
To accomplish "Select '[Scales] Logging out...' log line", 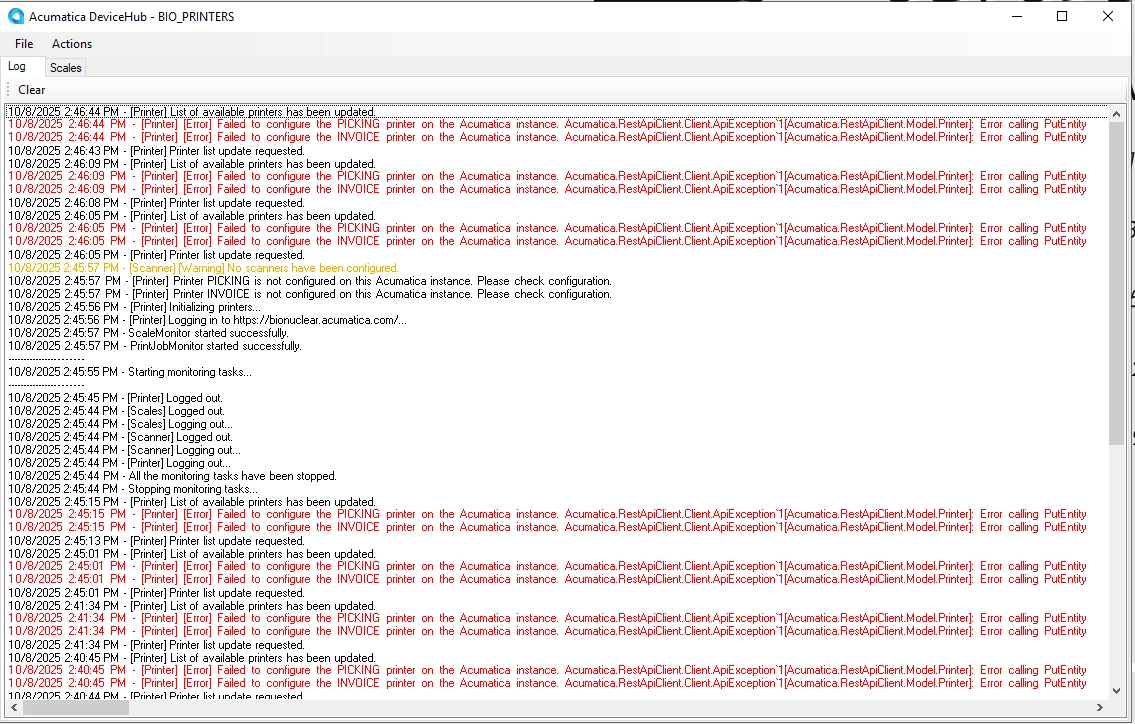I will point(120,424).
